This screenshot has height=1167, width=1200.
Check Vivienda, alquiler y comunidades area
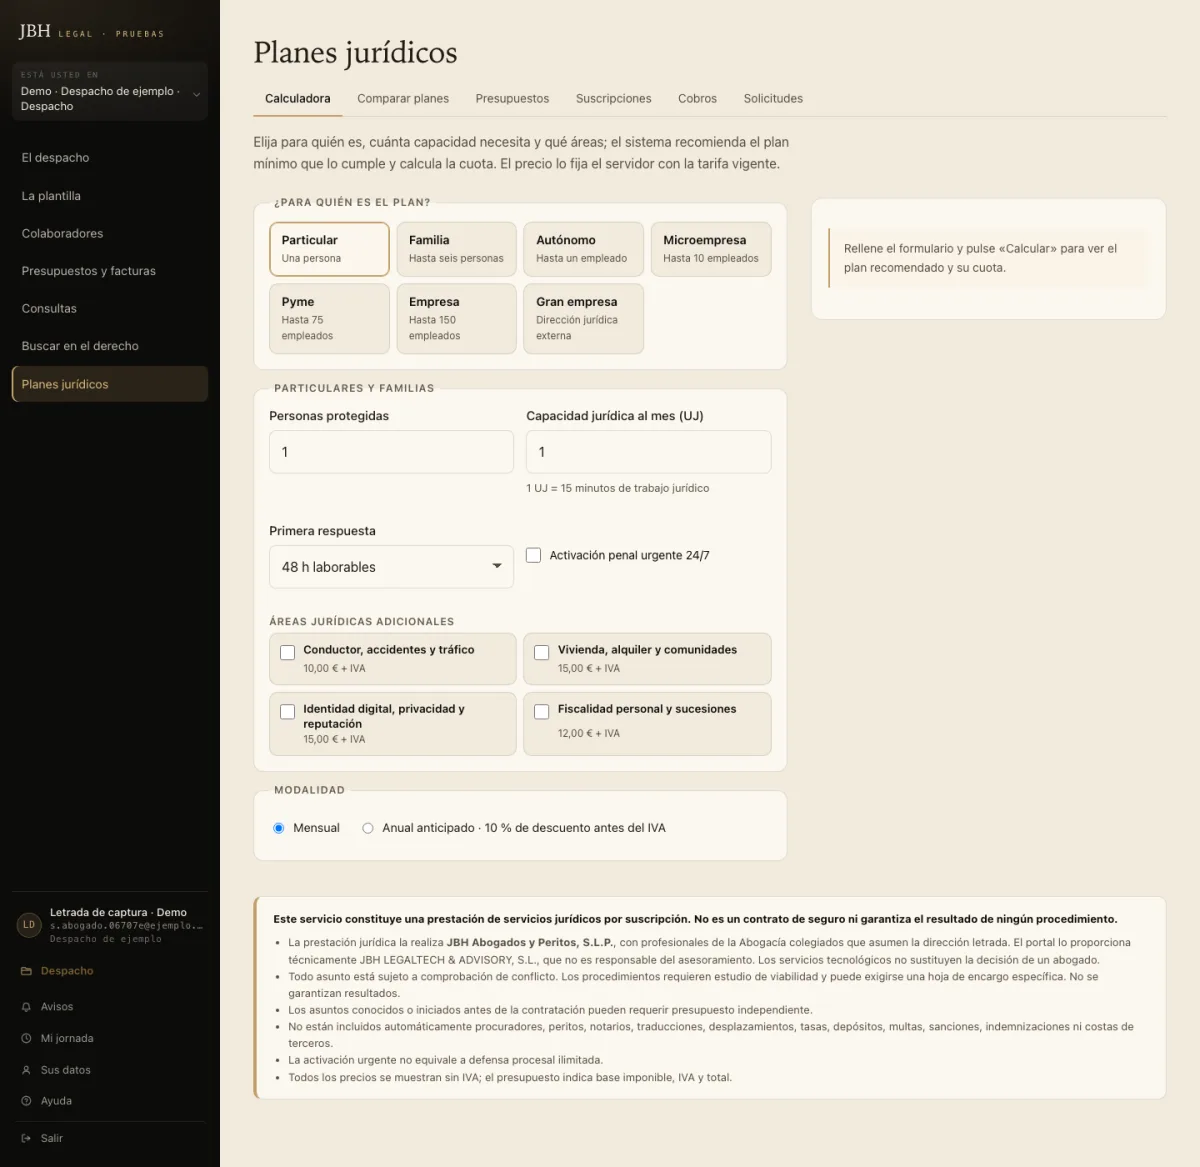click(542, 652)
